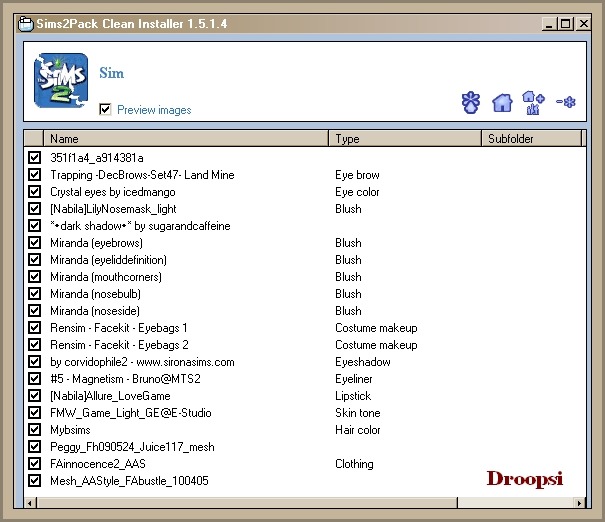Uncheck FAinnocence2_AAS checkbox
This screenshot has width=605, height=522.
point(34,463)
